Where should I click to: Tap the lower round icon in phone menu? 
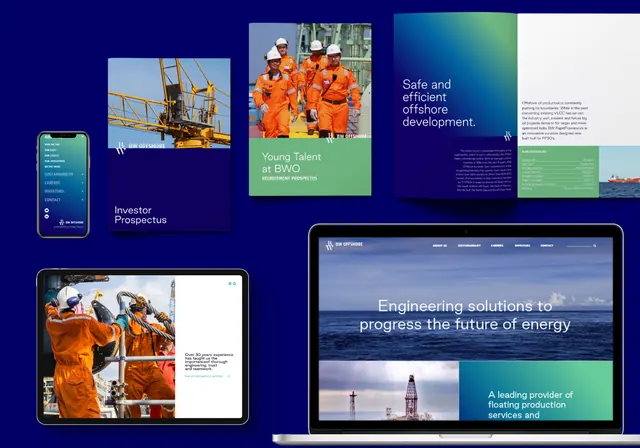coord(47,217)
